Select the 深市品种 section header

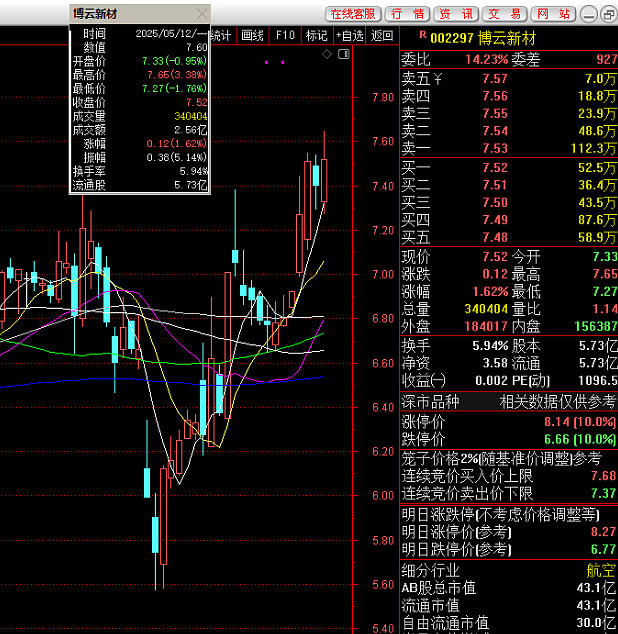click(x=431, y=402)
